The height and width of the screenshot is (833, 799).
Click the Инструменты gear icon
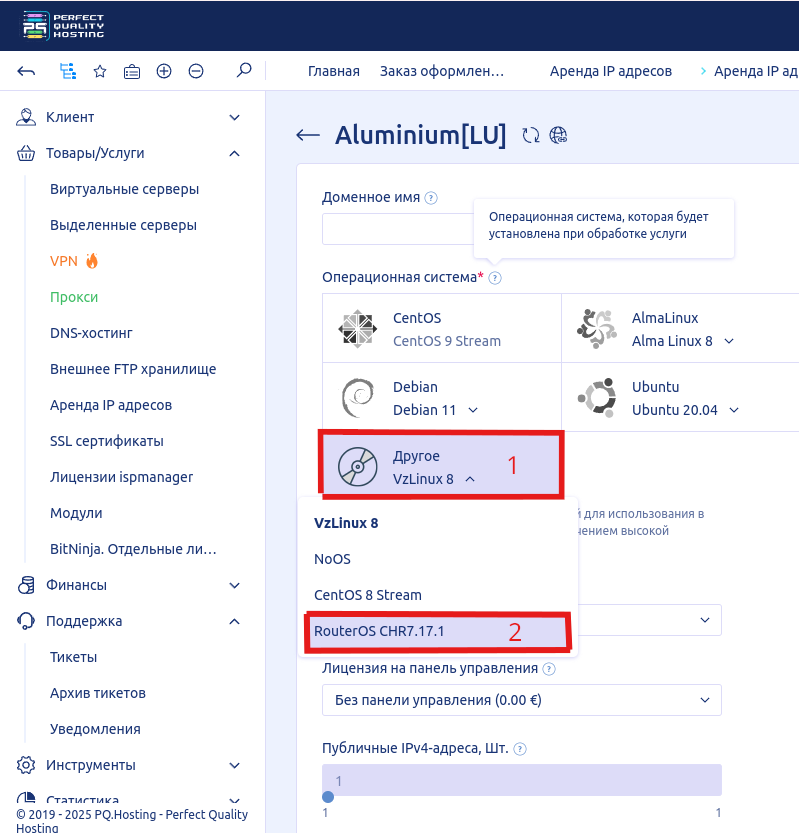(x=26, y=766)
